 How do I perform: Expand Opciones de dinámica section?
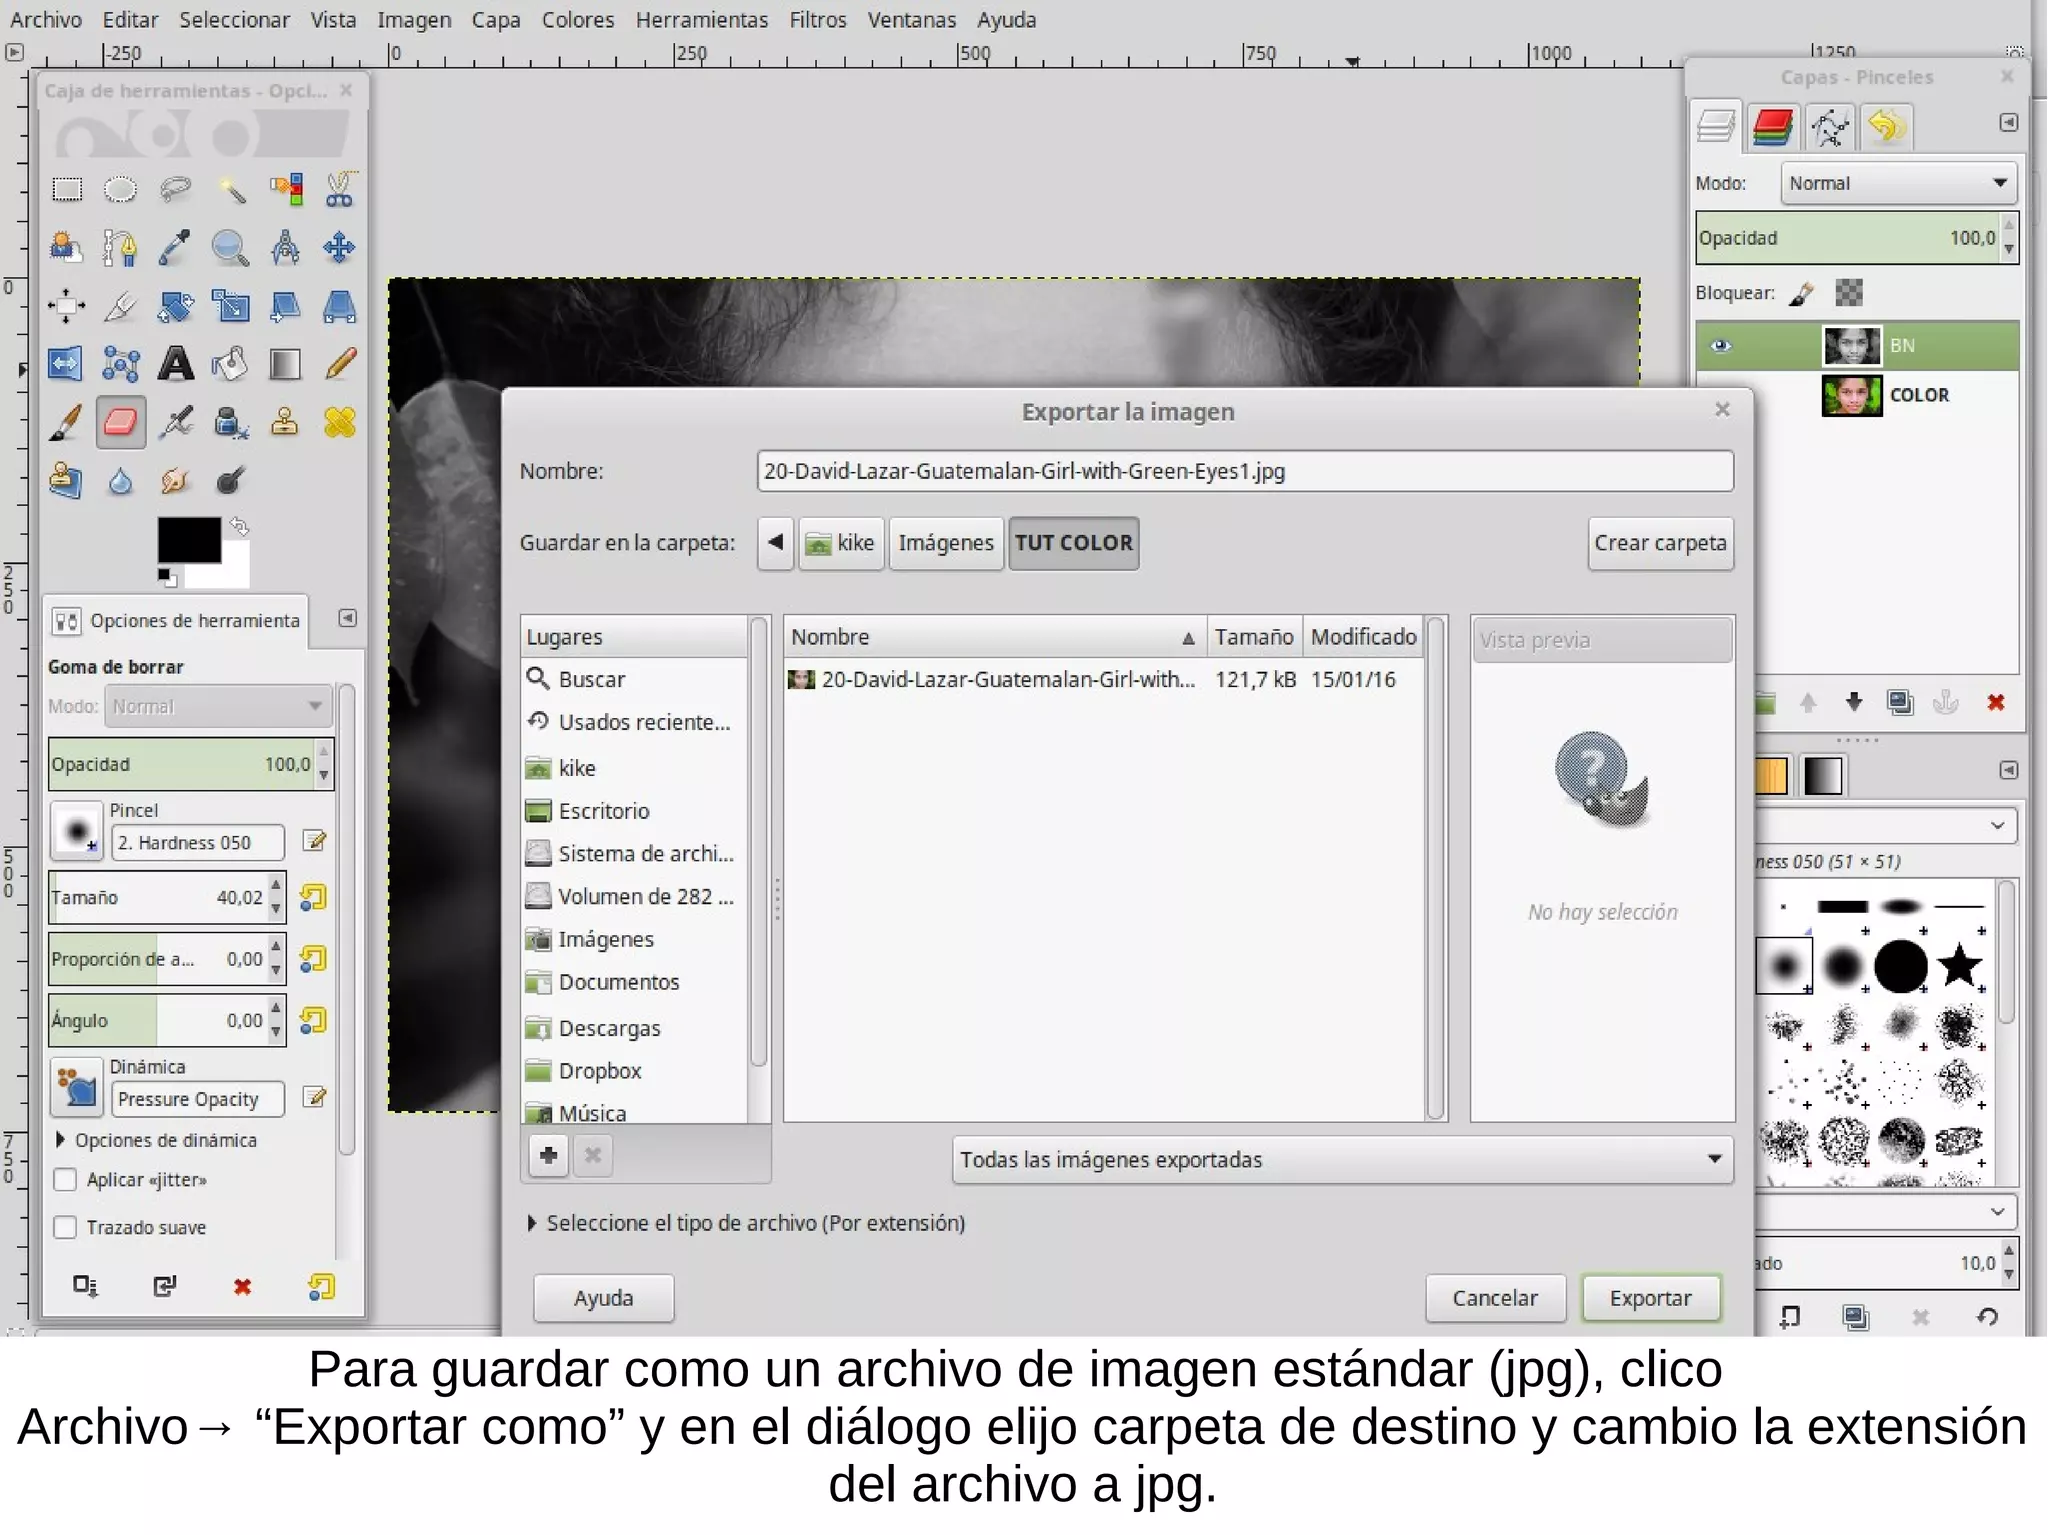156,1140
